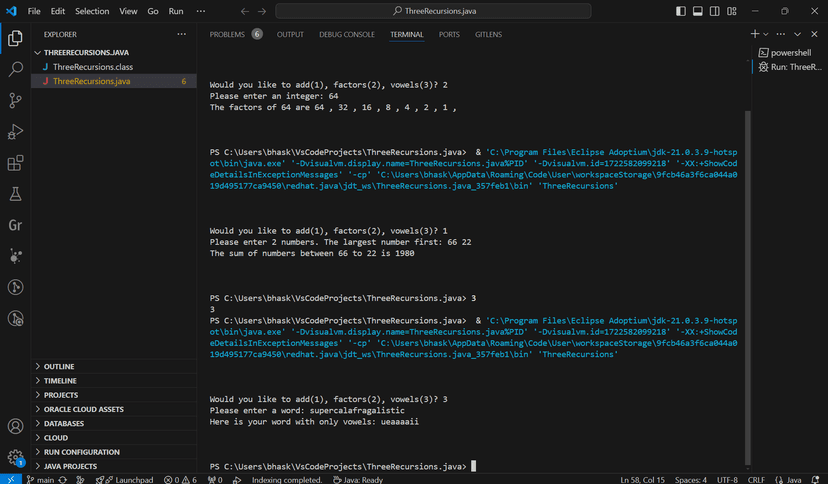Switch to the OUTPUT tab
828x484 pixels.
tap(290, 34)
